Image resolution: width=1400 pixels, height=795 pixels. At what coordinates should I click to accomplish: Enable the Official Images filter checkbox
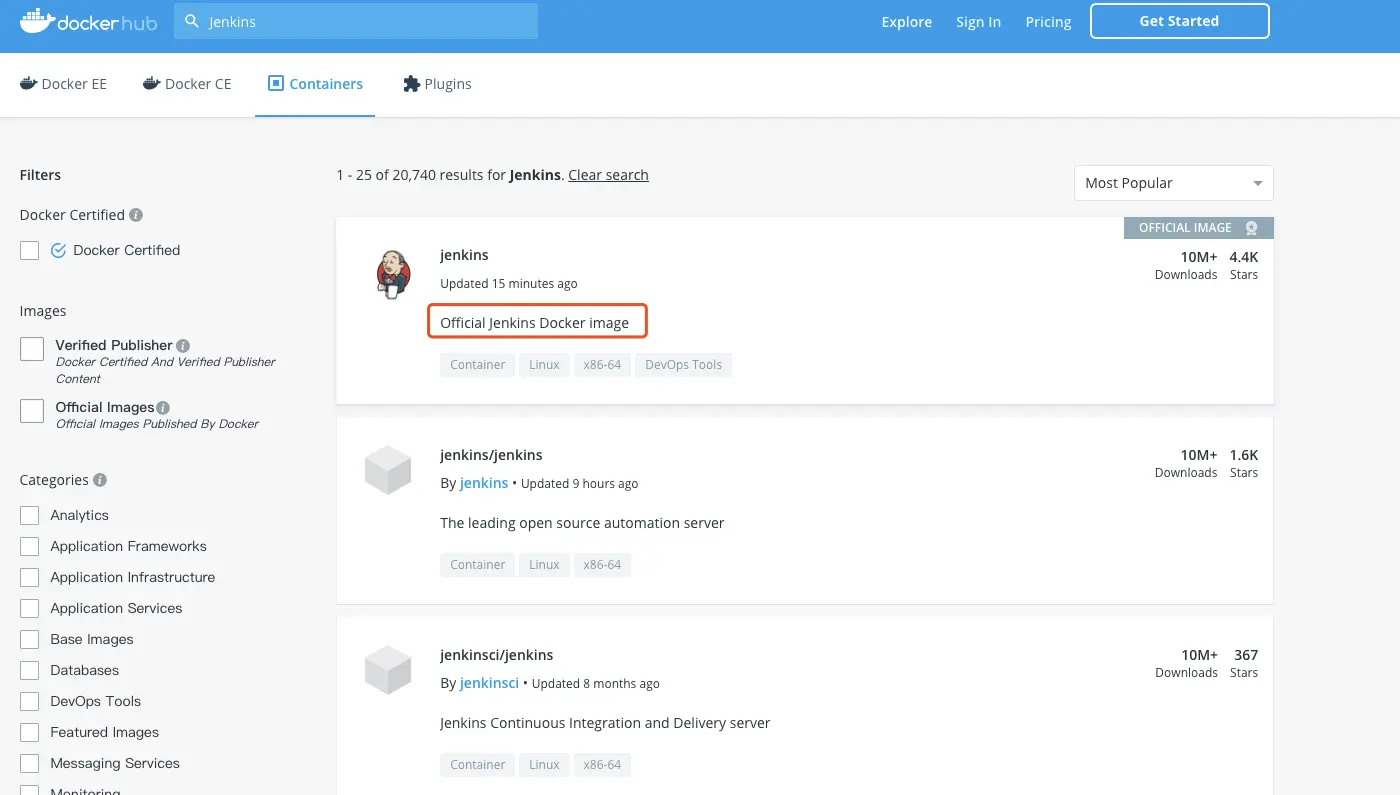(32, 410)
